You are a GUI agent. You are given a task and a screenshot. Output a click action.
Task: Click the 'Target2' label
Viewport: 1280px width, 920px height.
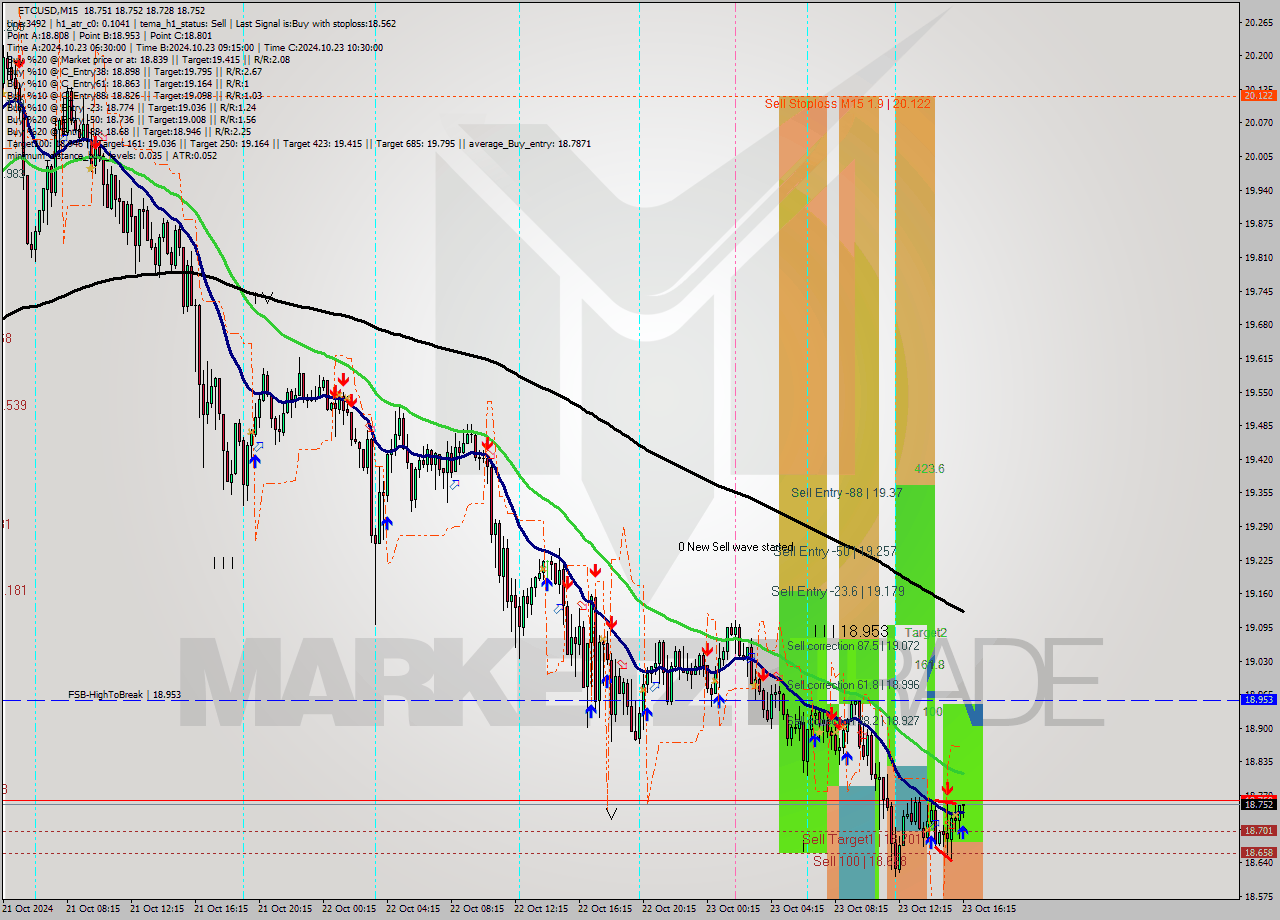coord(925,632)
